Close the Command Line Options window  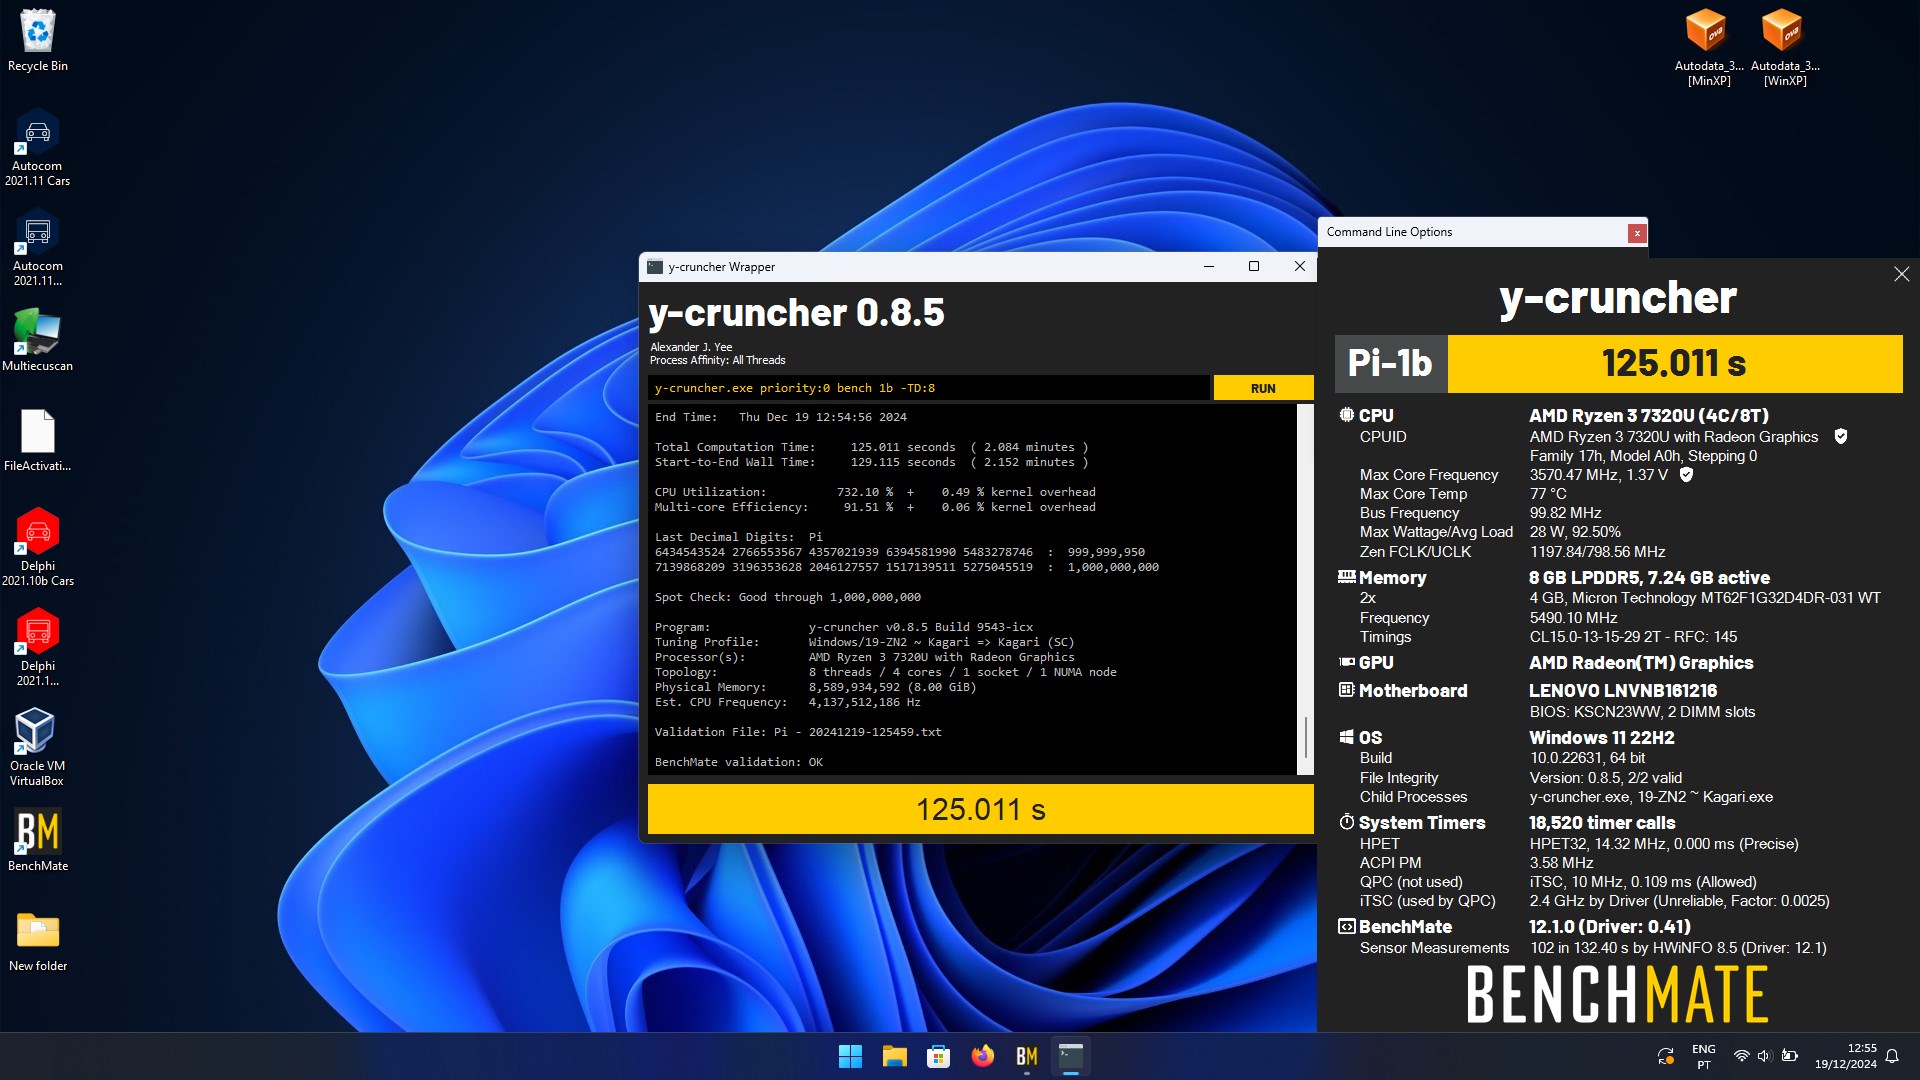point(1637,233)
